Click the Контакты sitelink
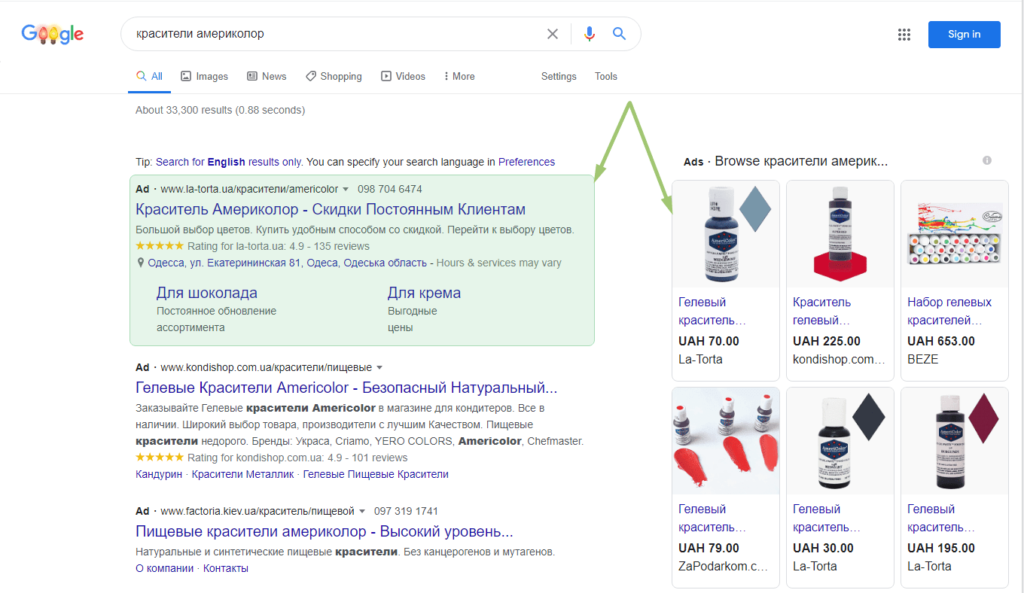1024x593 pixels. click(x=225, y=568)
